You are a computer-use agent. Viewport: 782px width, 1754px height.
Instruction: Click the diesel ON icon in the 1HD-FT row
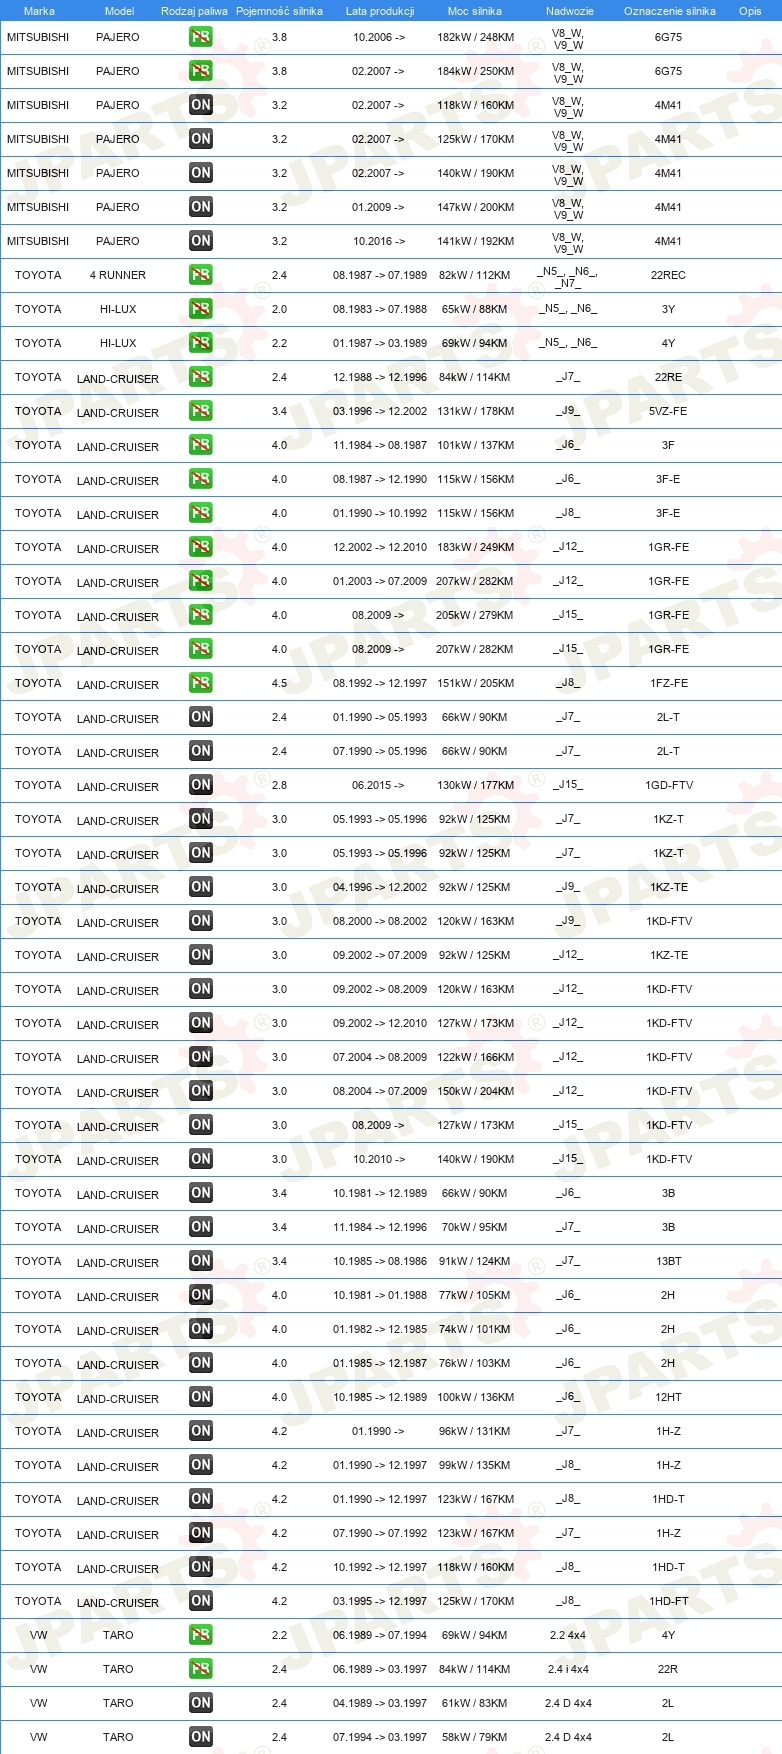coord(201,1601)
